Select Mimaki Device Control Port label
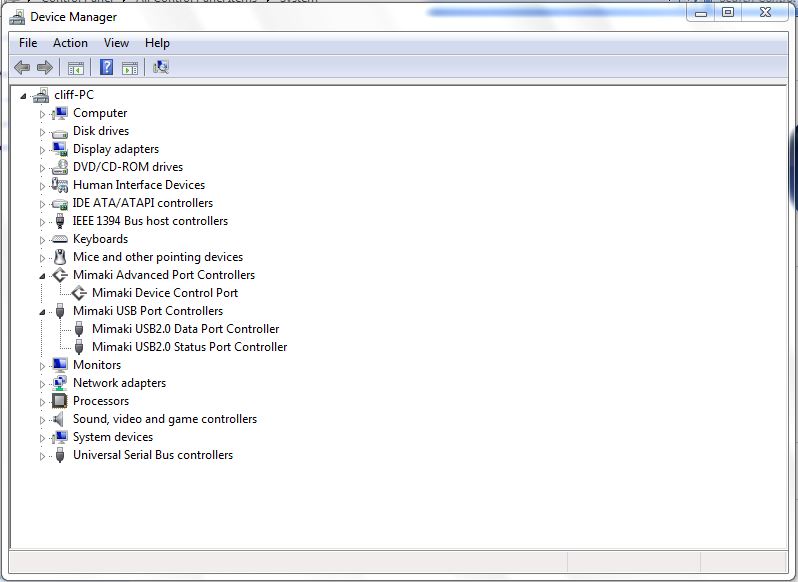This screenshot has width=798, height=582. (x=165, y=293)
